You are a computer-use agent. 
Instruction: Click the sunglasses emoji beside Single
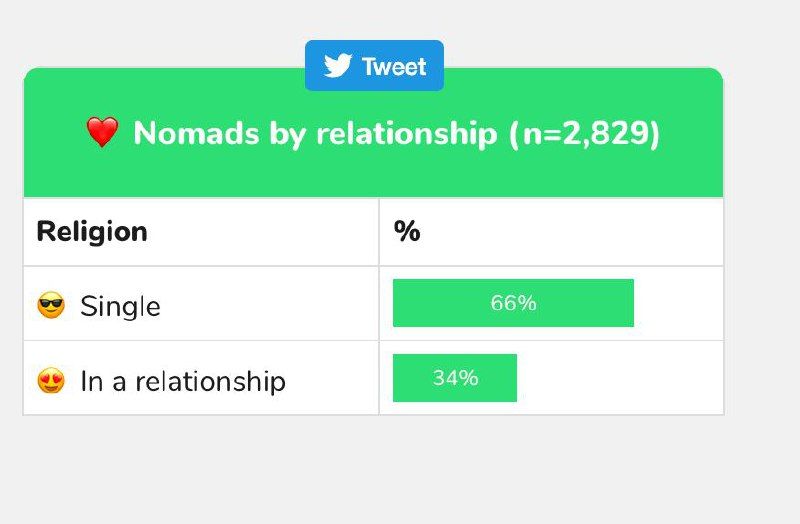[x=51, y=306]
